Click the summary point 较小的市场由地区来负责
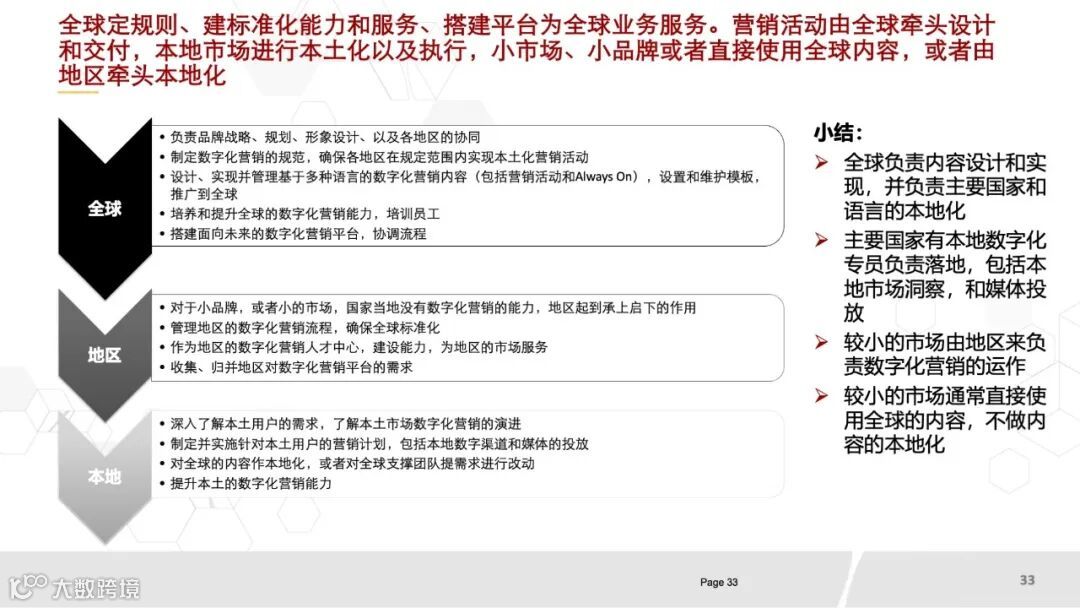The height and width of the screenshot is (608, 1080). click(945, 354)
